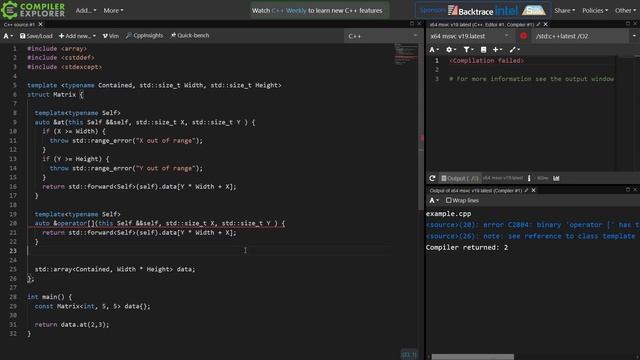Open the Other menu

(624, 11)
